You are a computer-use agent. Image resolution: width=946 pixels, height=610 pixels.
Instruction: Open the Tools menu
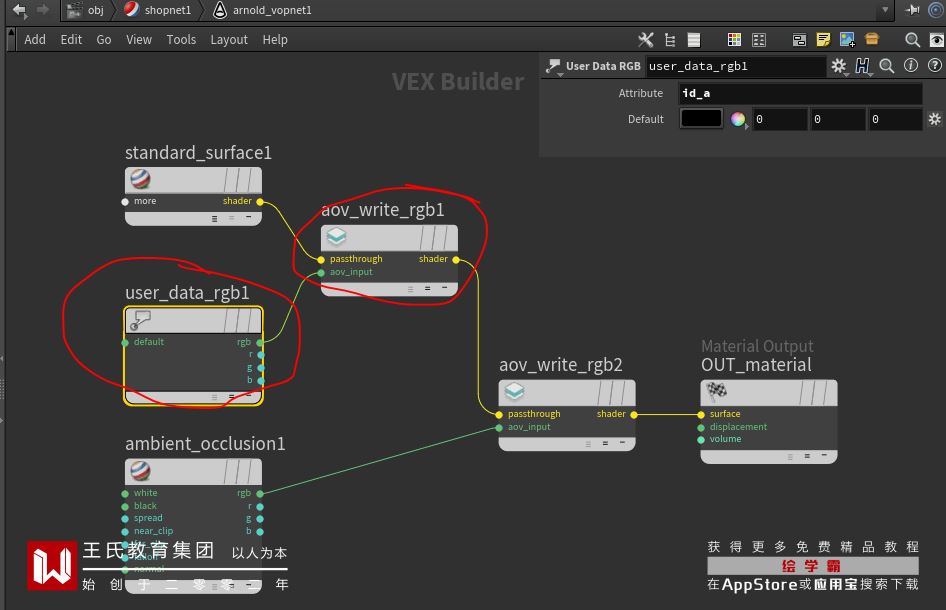[x=181, y=40]
